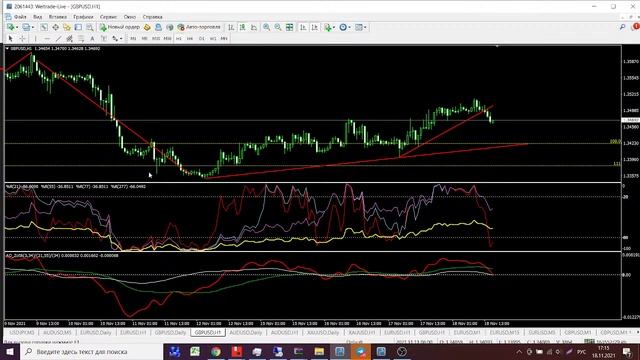The width and height of the screenshot is (640, 360).
Task: Switch timeframe to MN
Action: [x=224, y=38]
